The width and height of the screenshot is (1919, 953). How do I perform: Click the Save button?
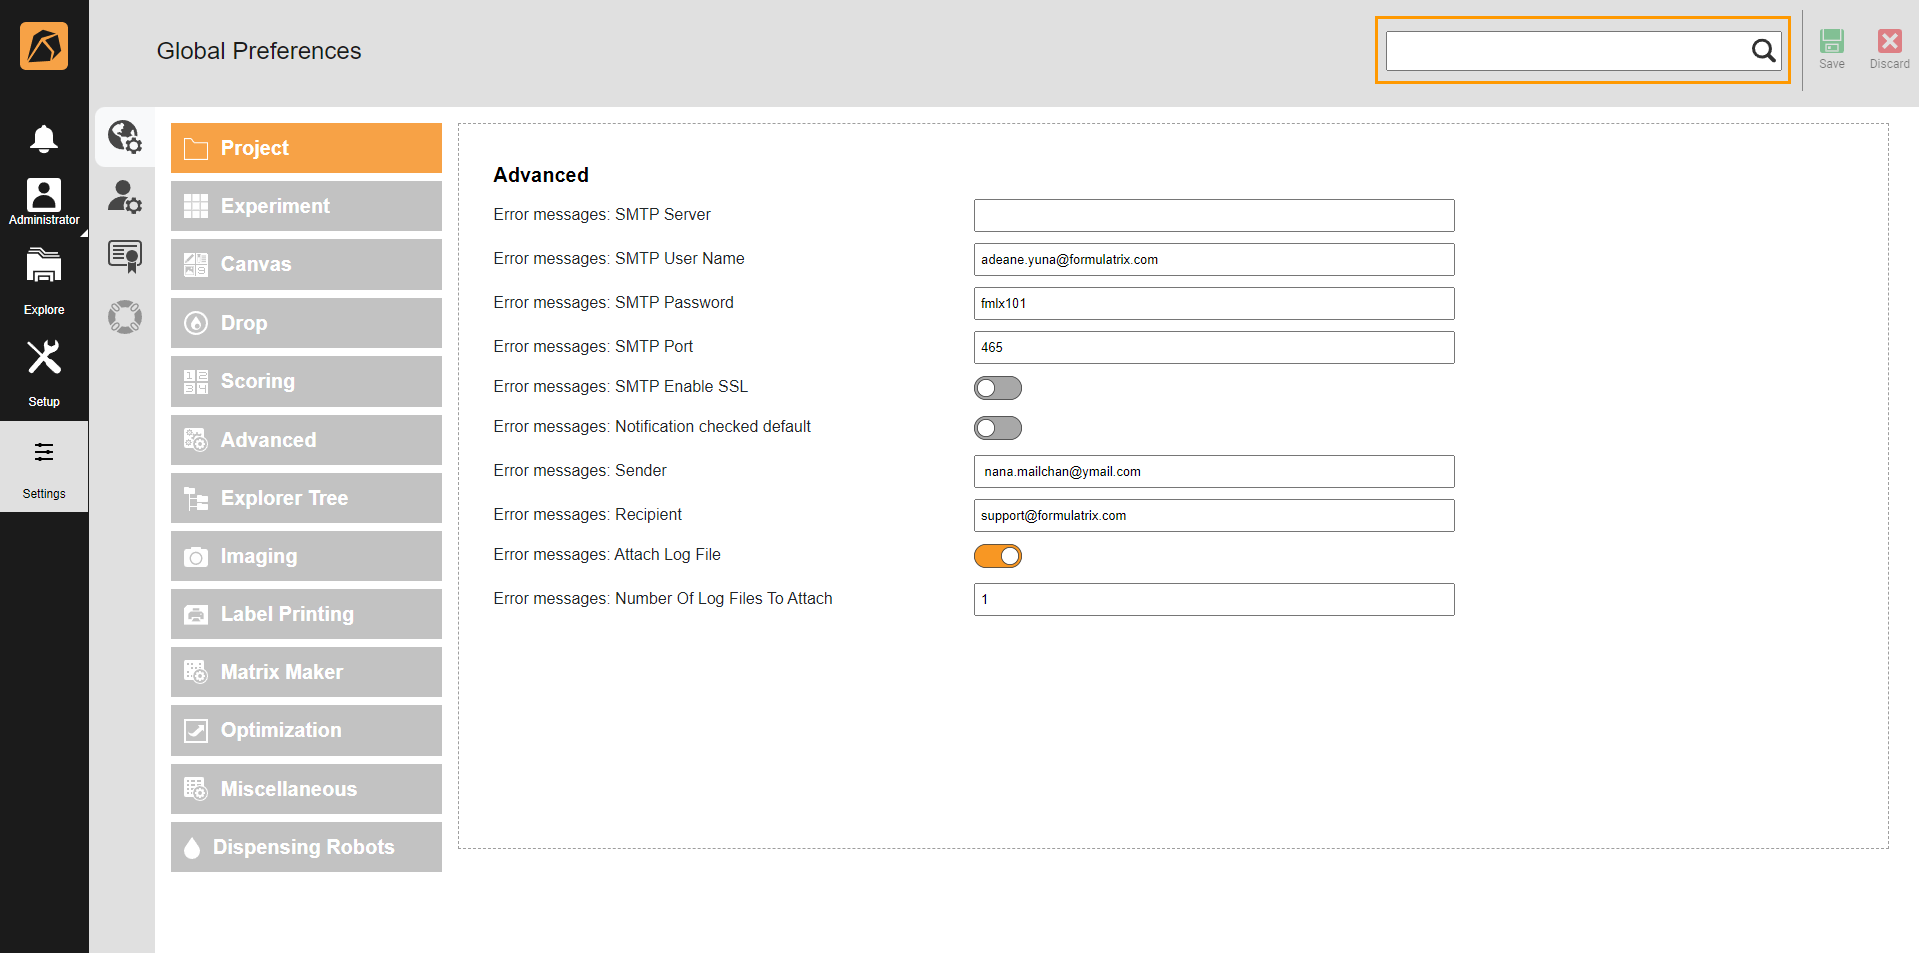[x=1831, y=48]
